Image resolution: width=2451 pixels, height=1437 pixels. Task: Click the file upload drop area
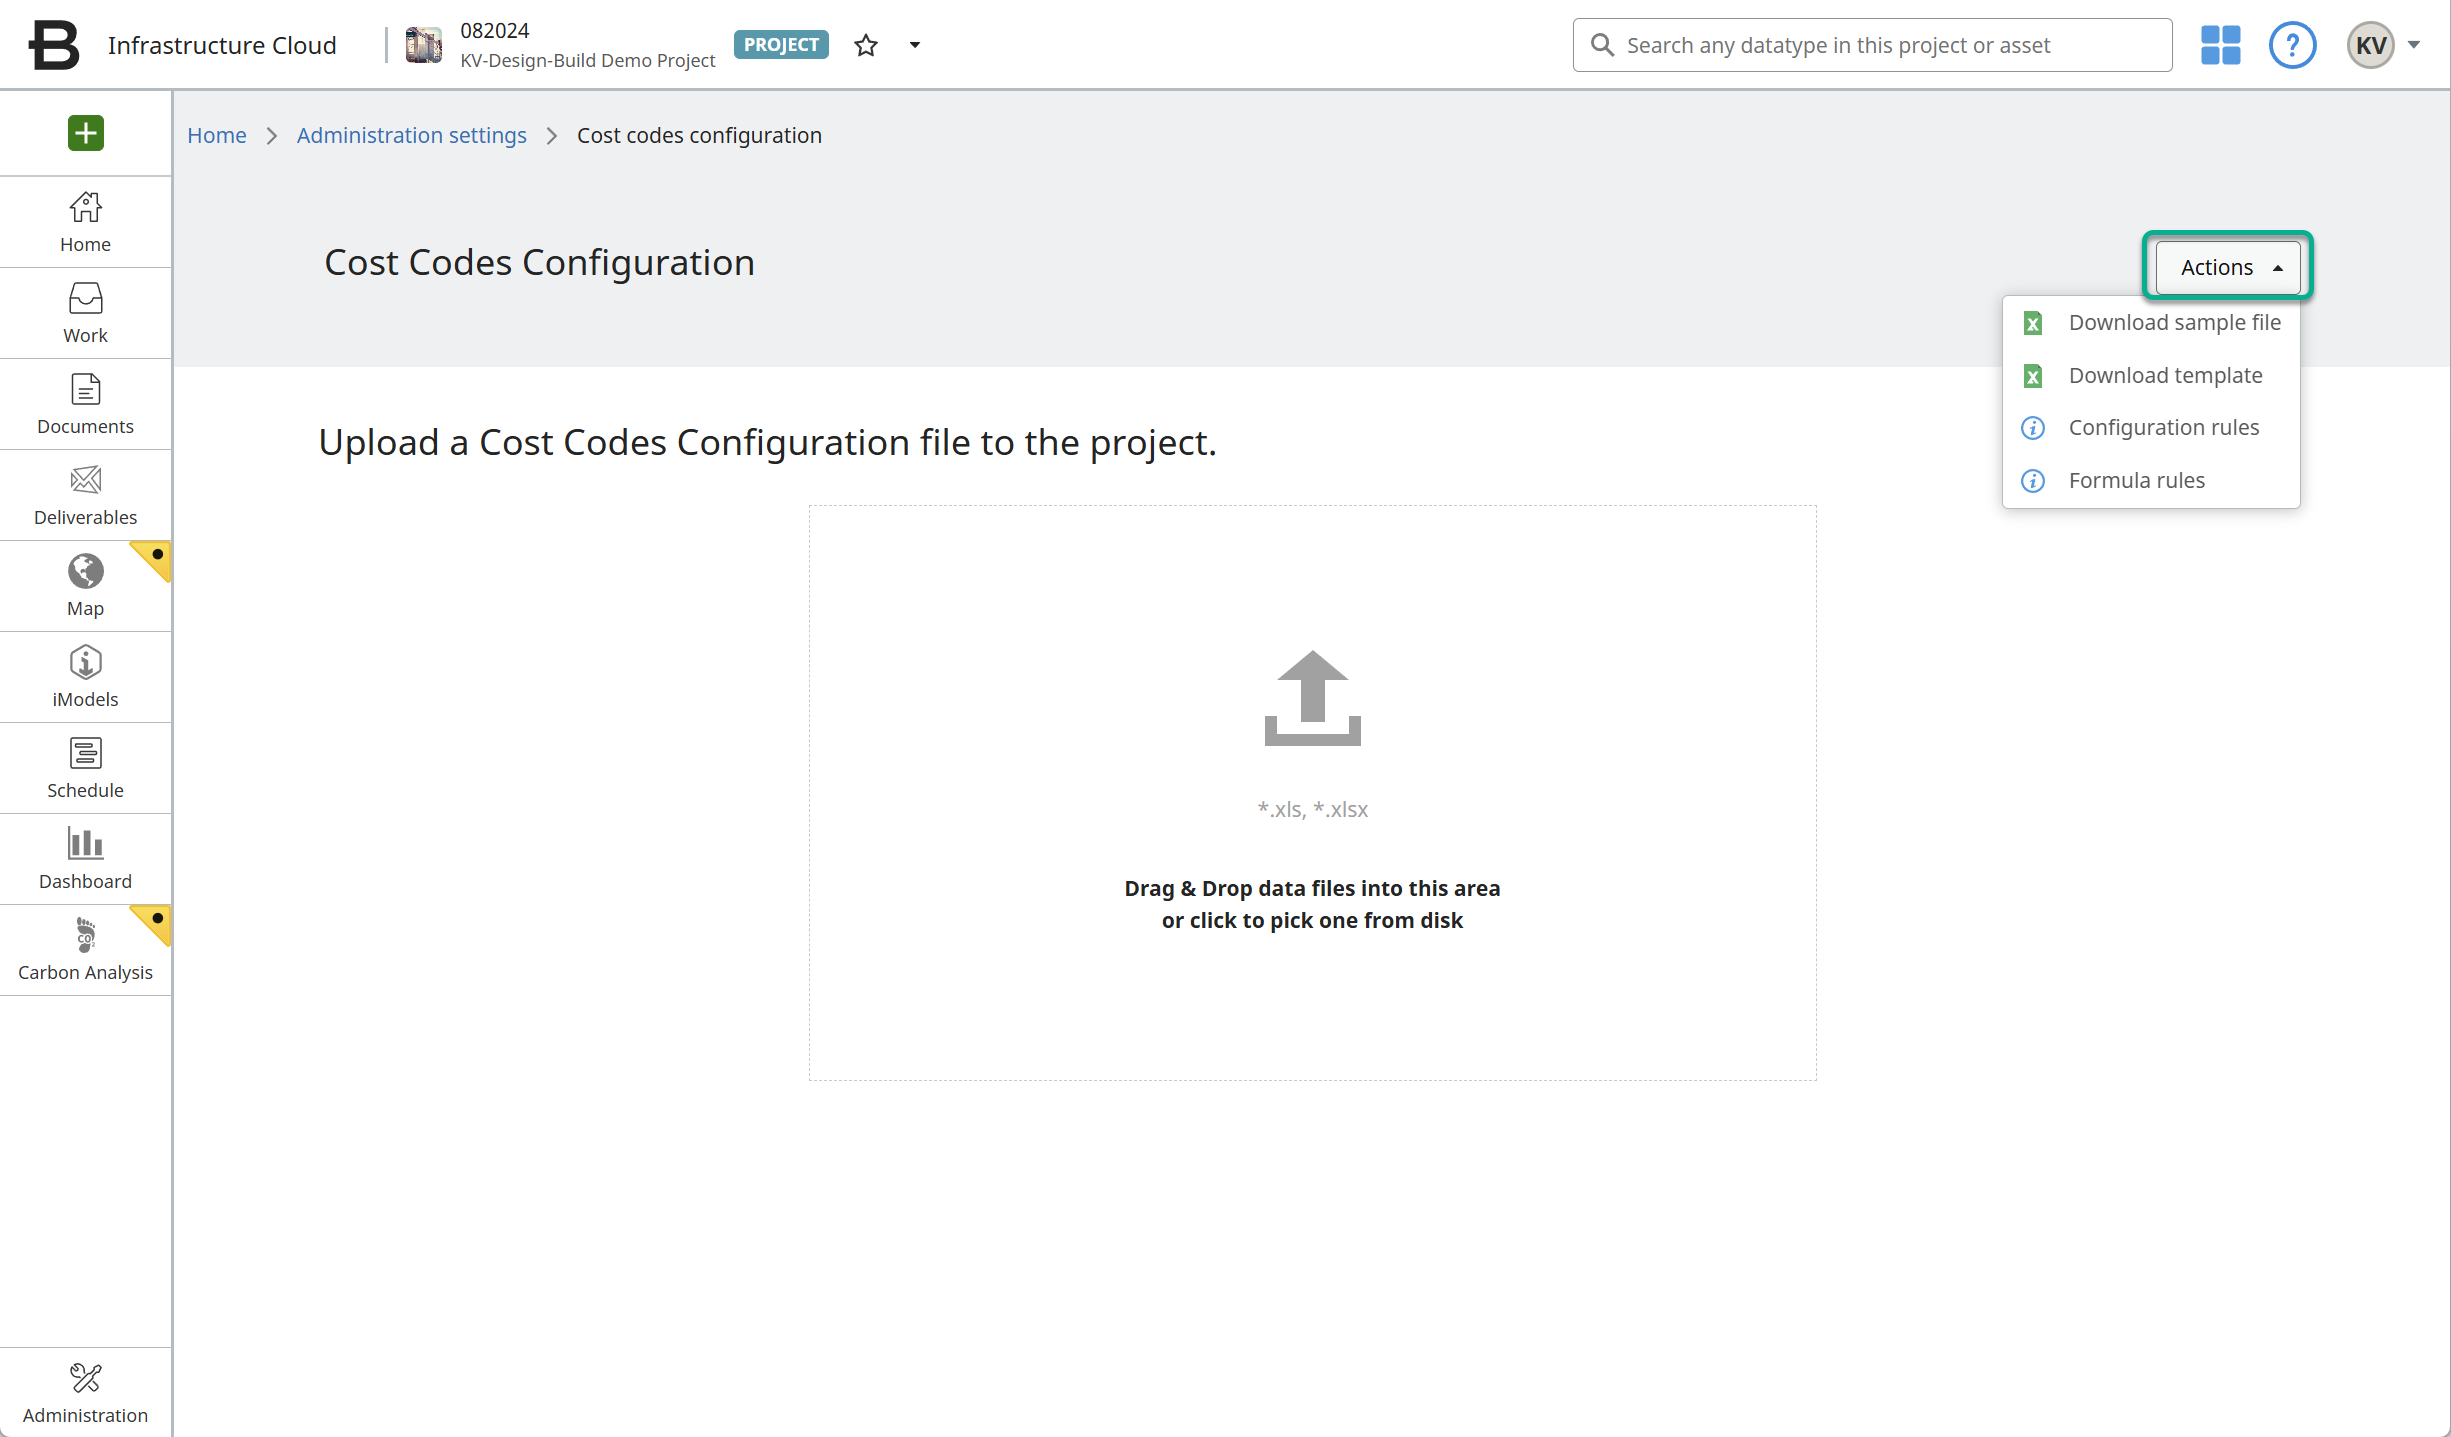coord(1312,792)
